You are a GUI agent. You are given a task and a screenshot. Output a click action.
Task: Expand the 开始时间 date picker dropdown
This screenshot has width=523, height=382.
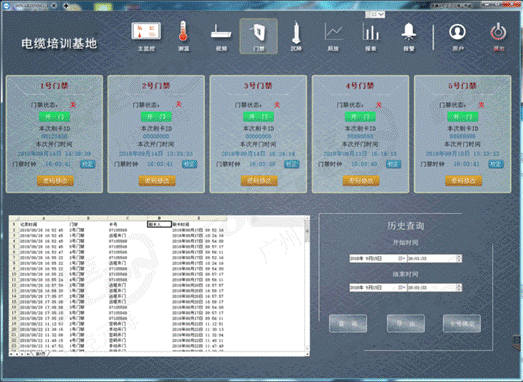tap(402, 259)
